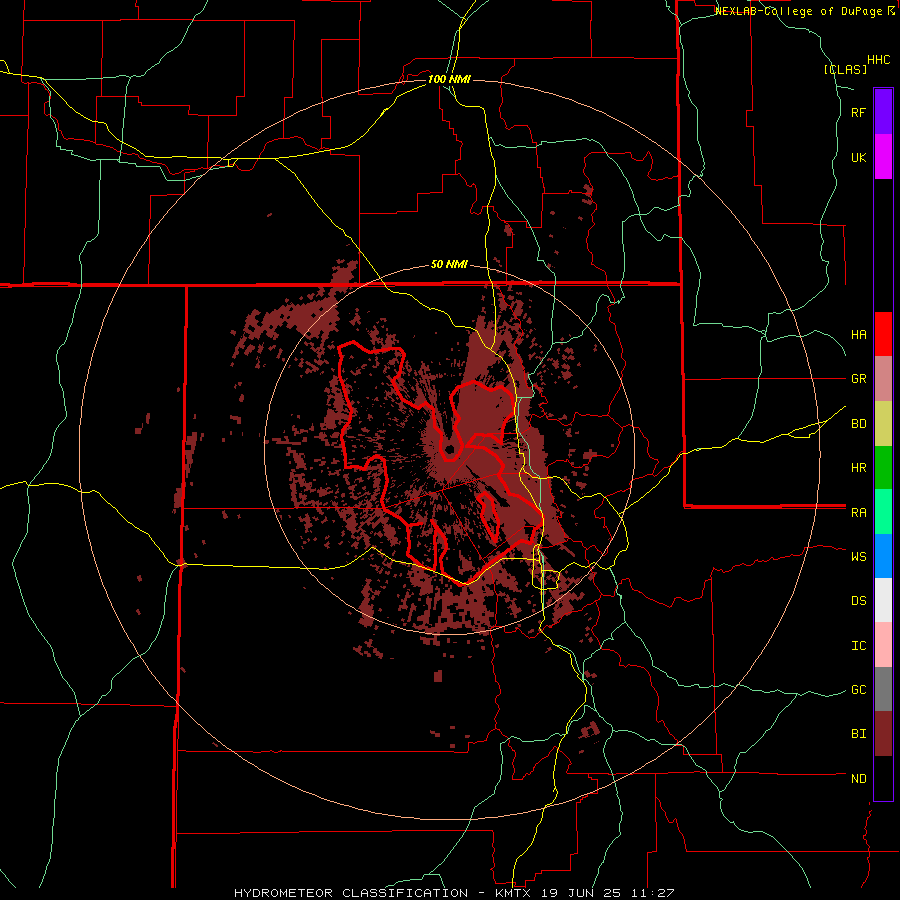Click the UK magenta legend swatch
The height and width of the screenshot is (900, 900).
pos(883,157)
